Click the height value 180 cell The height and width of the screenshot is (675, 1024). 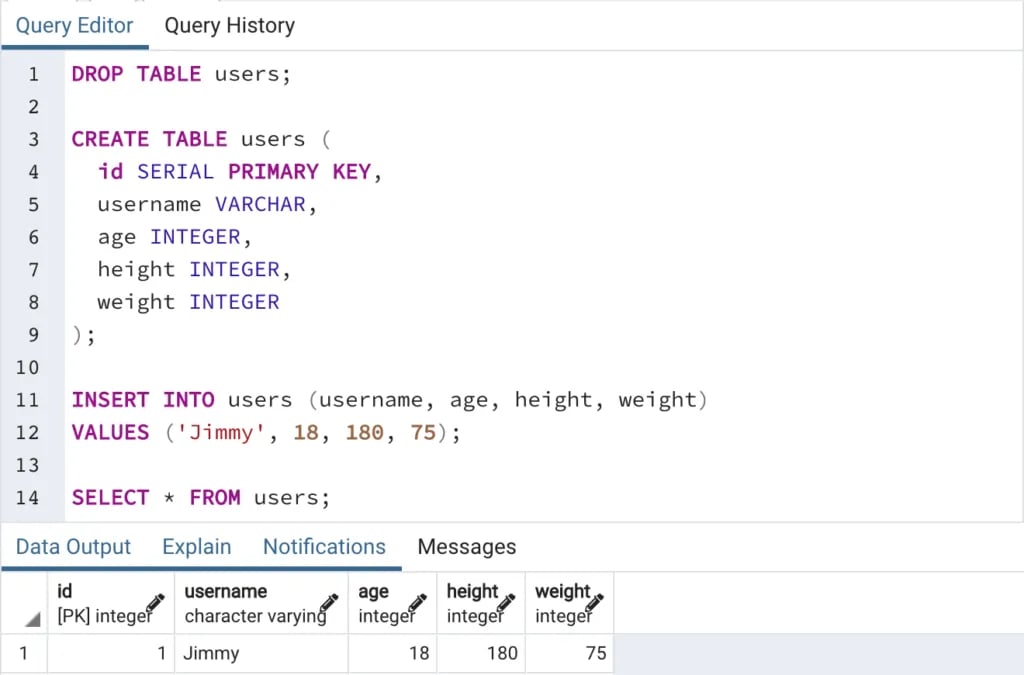pyautogui.click(x=481, y=653)
